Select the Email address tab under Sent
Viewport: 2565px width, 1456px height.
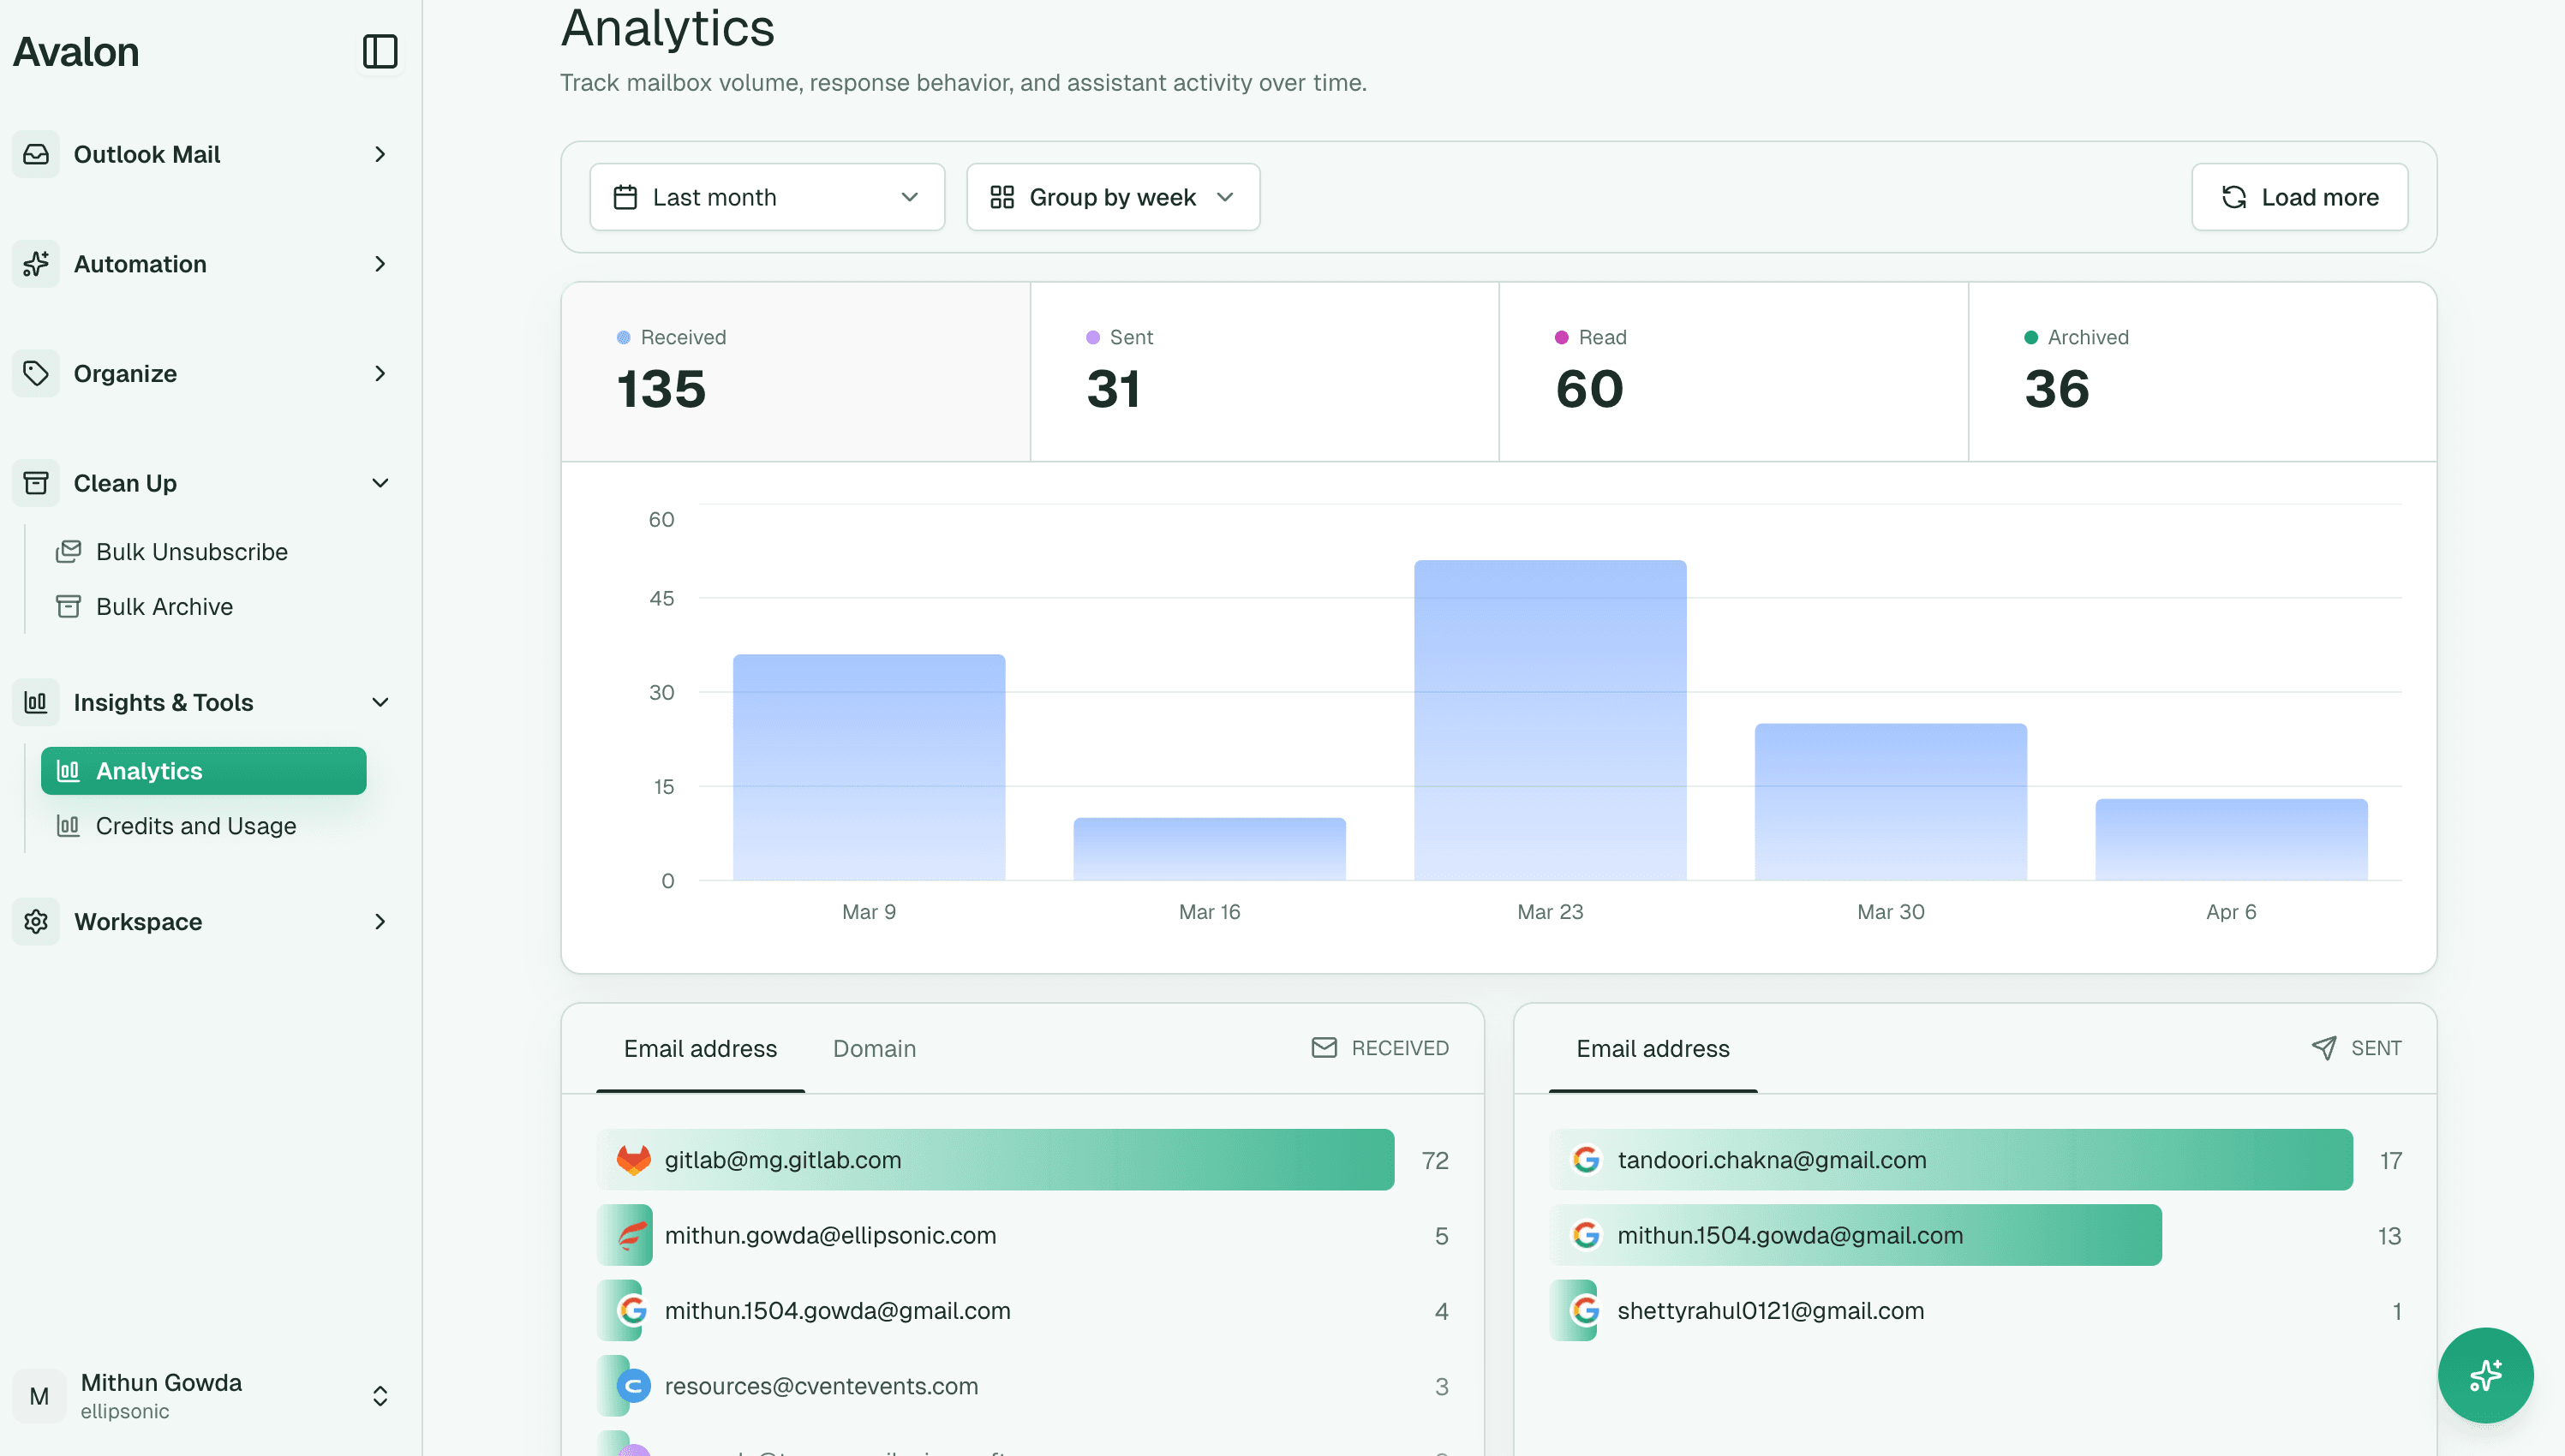pos(1652,1048)
